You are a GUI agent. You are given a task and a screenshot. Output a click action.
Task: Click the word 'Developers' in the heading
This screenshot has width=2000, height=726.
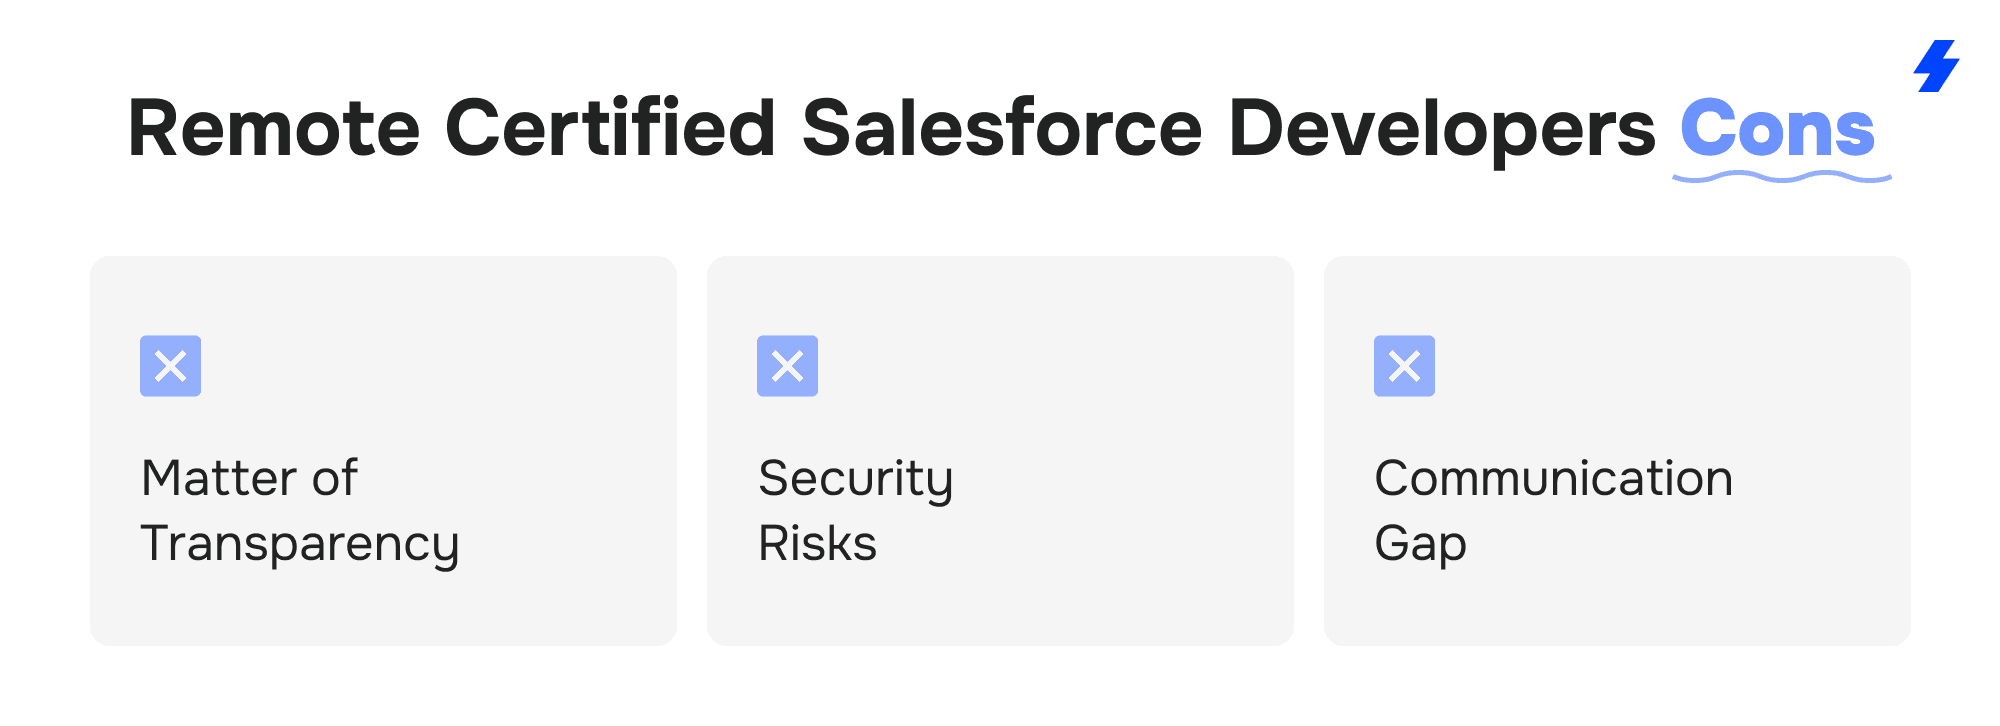(x=1441, y=129)
